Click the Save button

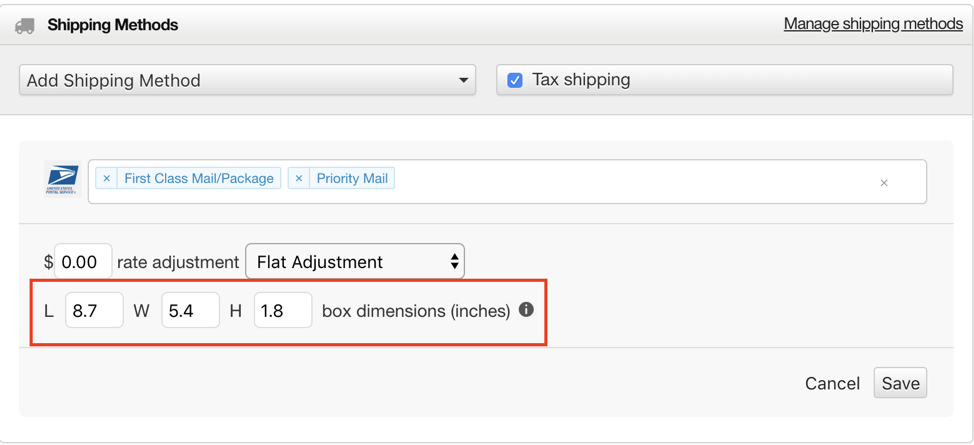click(x=900, y=383)
